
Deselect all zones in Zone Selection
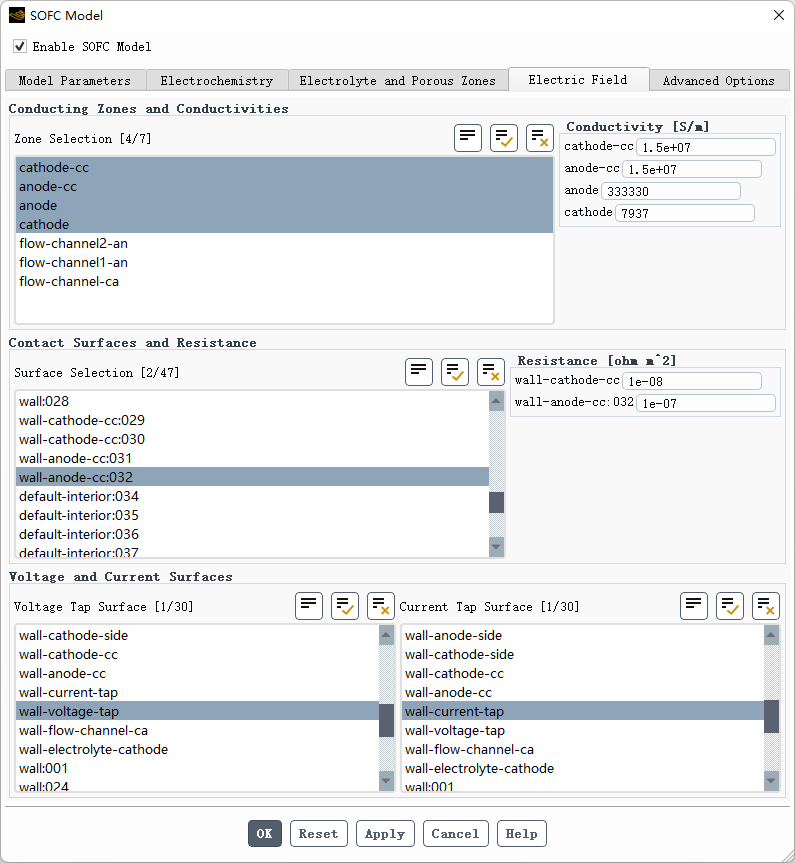pyautogui.click(x=540, y=138)
